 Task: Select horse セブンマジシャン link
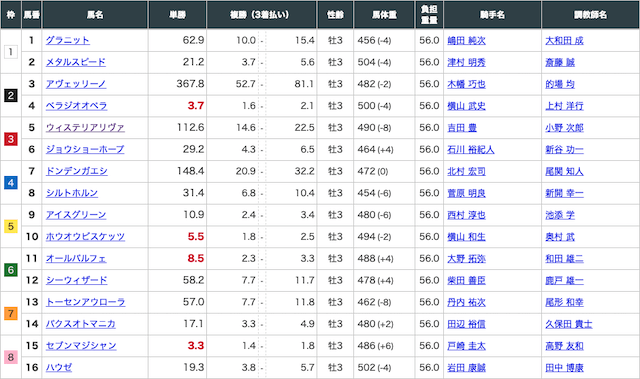[x=81, y=346]
